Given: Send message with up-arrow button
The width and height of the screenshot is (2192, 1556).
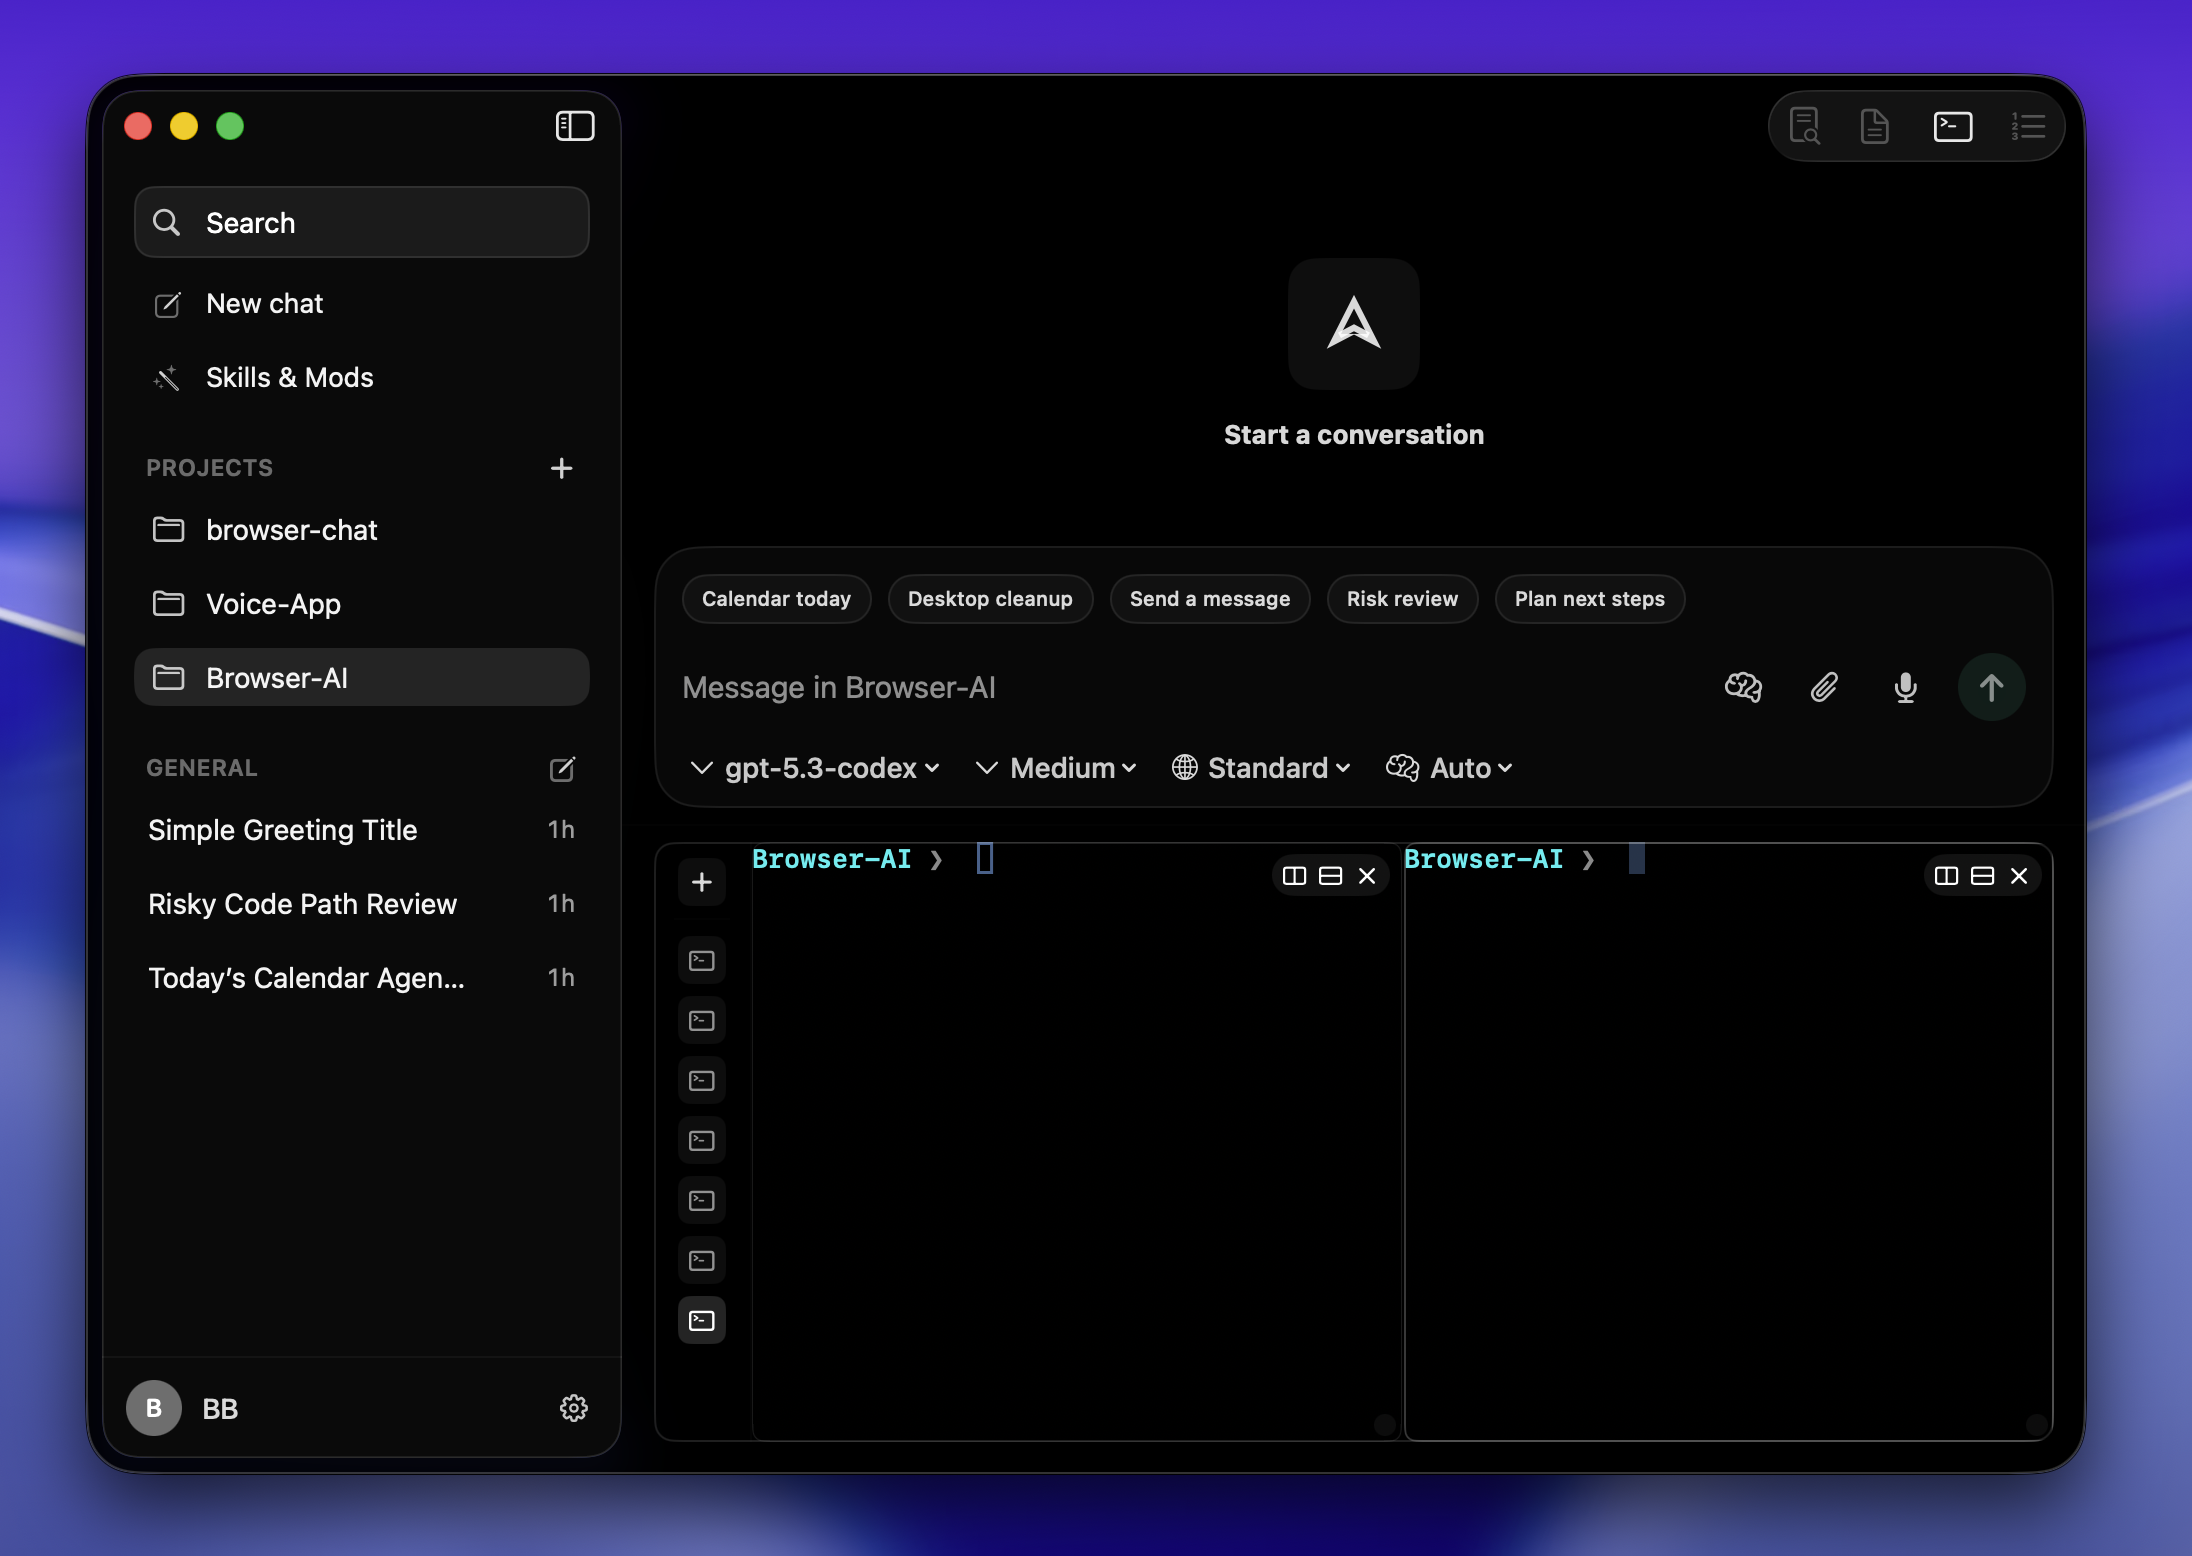Looking at the screenshot, I should point(1991,687).
